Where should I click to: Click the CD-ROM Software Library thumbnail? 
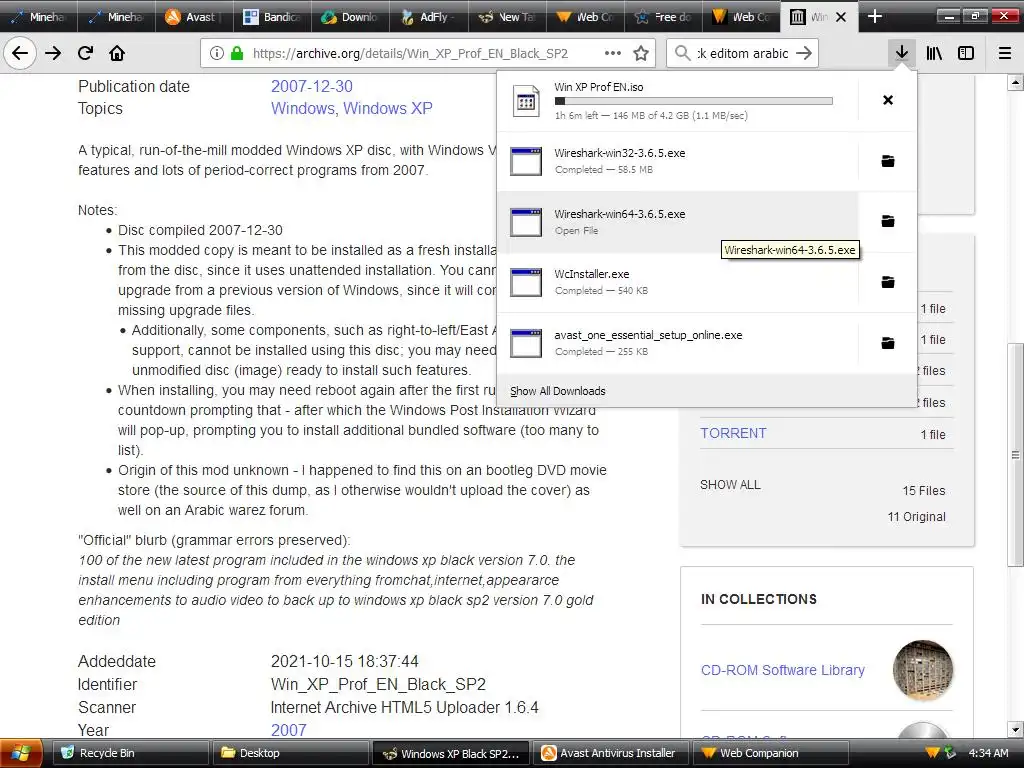tap(923, 670)
